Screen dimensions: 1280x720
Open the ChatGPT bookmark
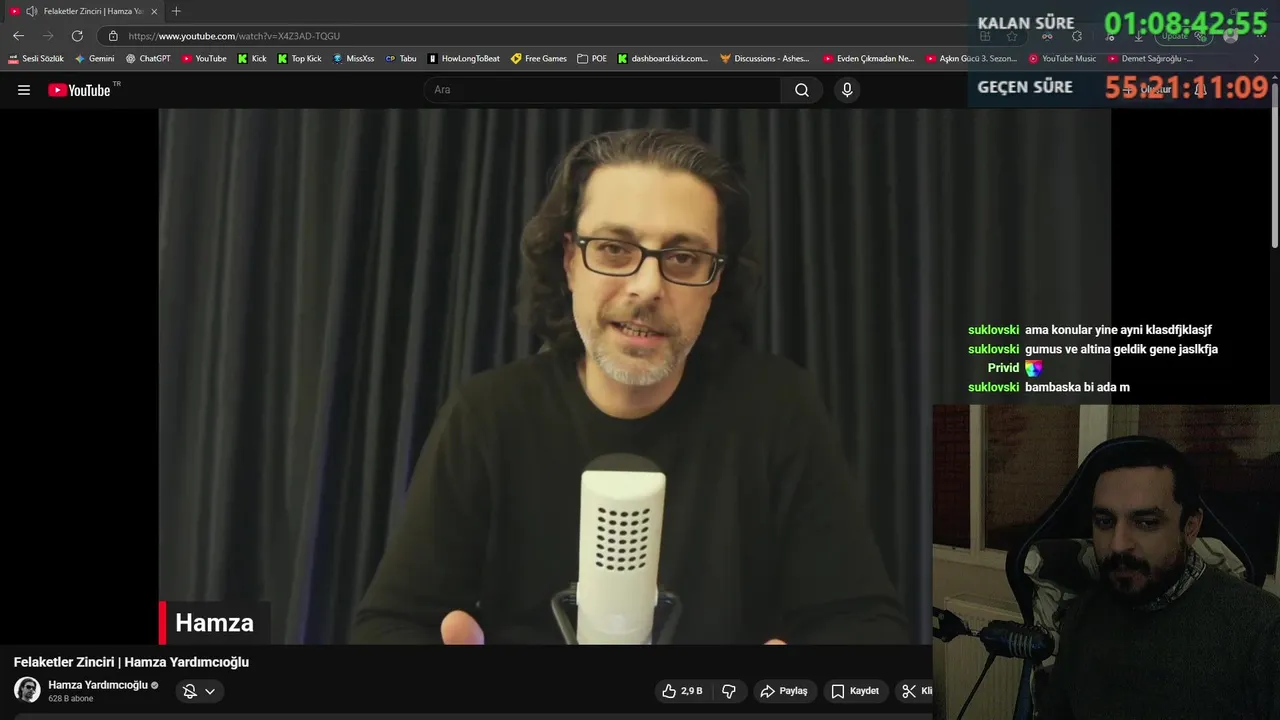148,59
